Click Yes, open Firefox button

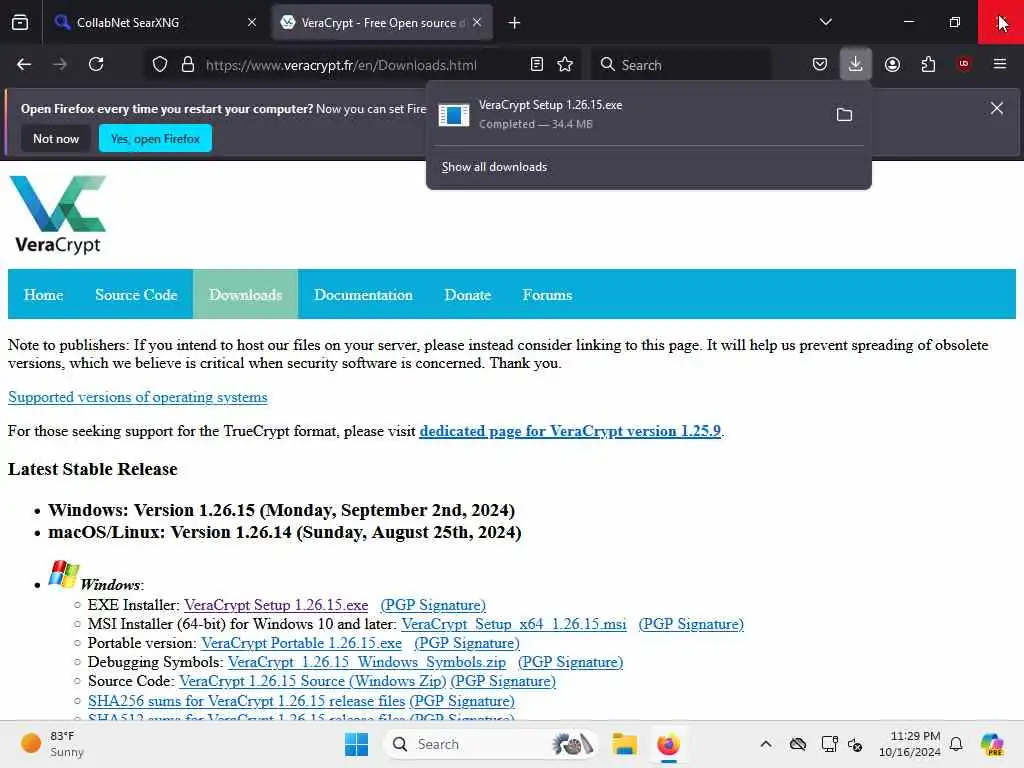(x=155, y=138)
